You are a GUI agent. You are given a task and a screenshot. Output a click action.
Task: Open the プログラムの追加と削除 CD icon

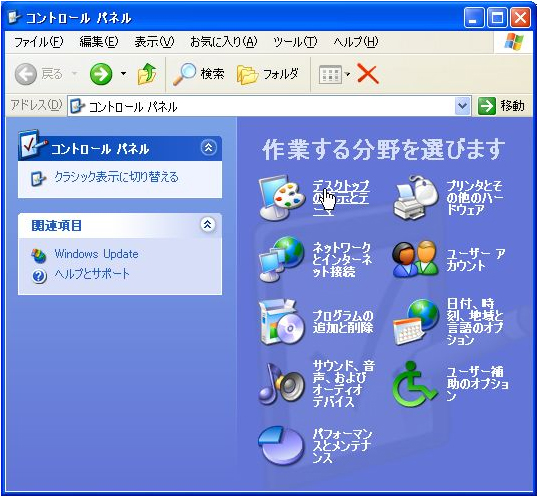click(282, 322)
